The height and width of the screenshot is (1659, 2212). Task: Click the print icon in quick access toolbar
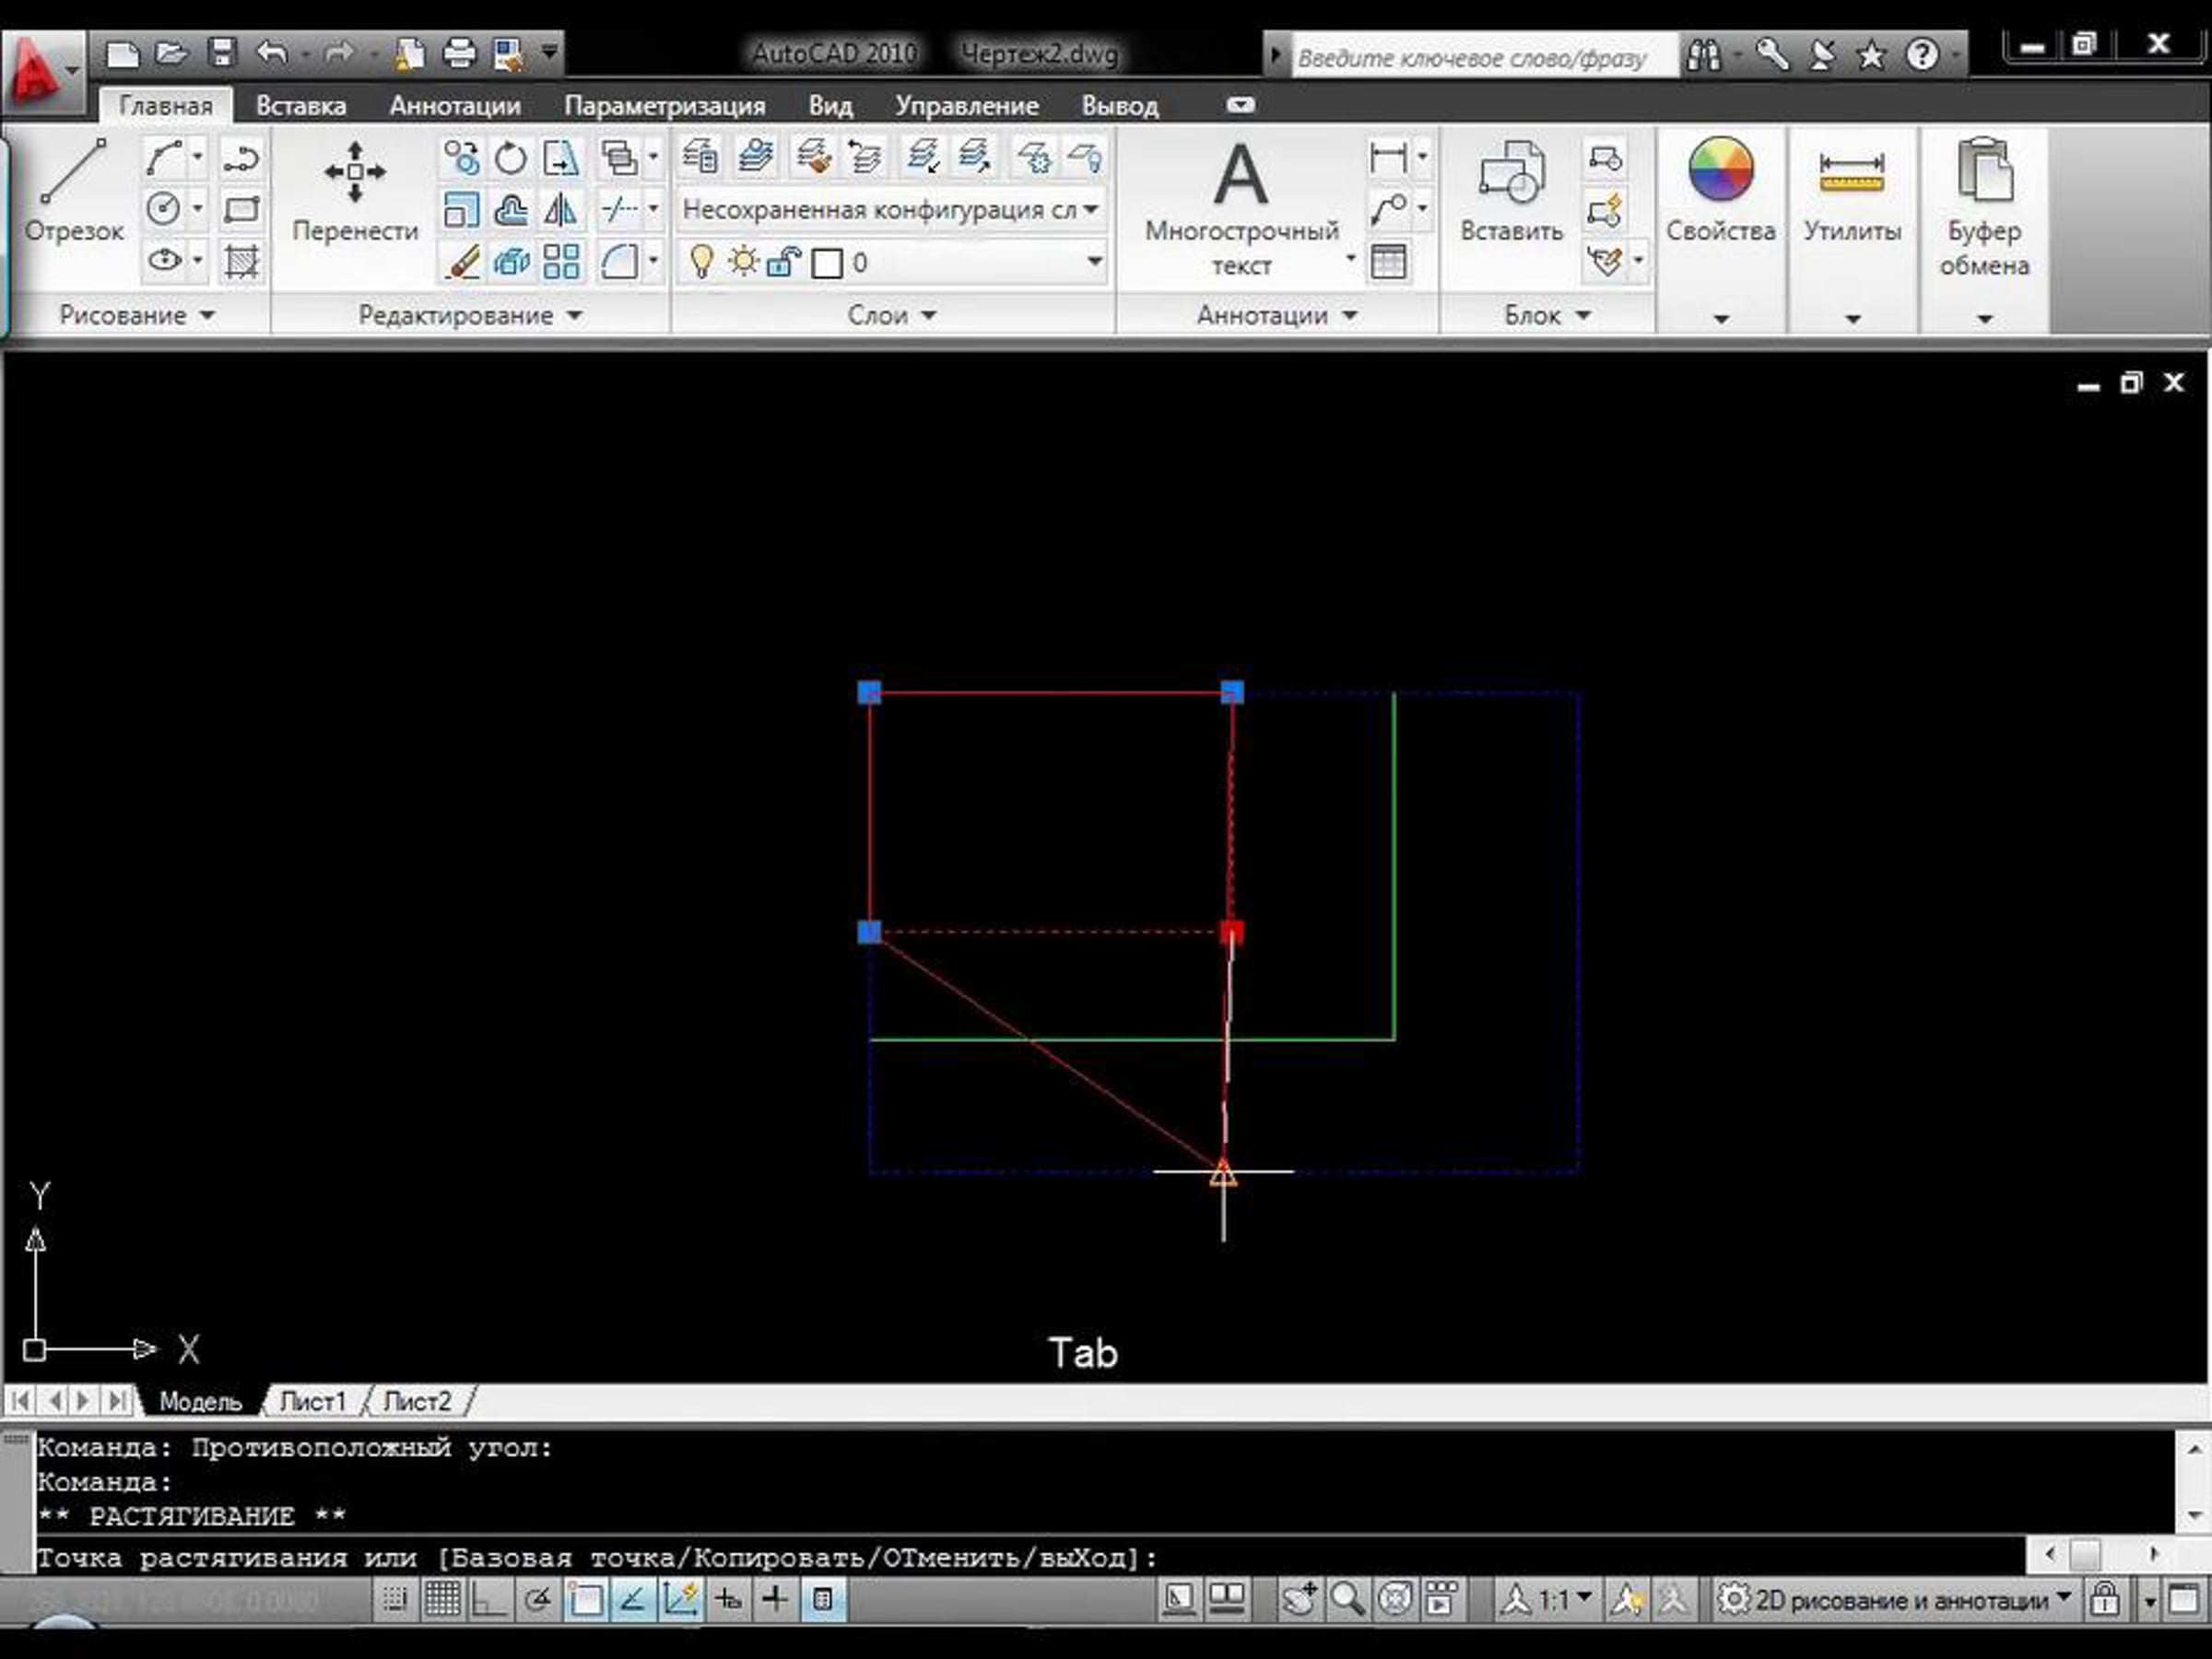coord(459,52)
